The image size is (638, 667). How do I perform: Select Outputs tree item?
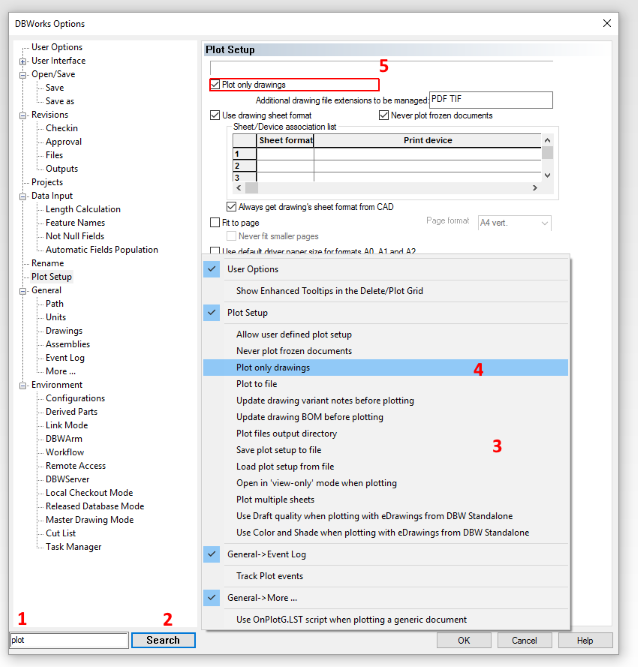pos(62,168)
